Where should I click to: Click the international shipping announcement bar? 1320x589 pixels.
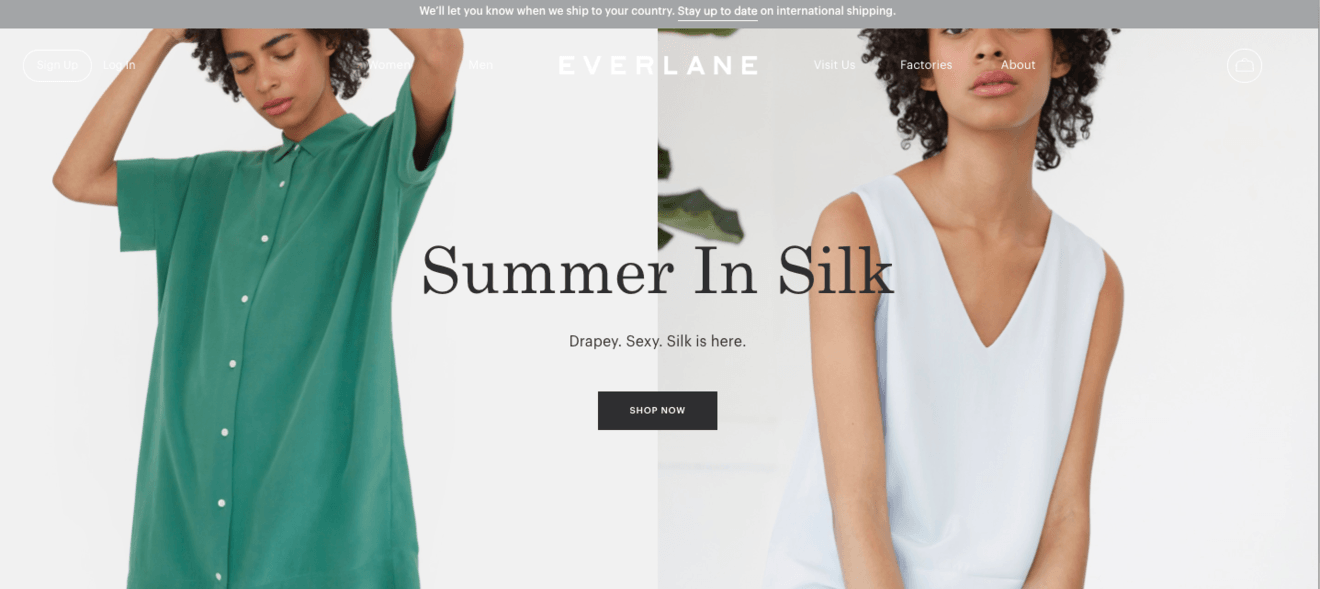660,13
